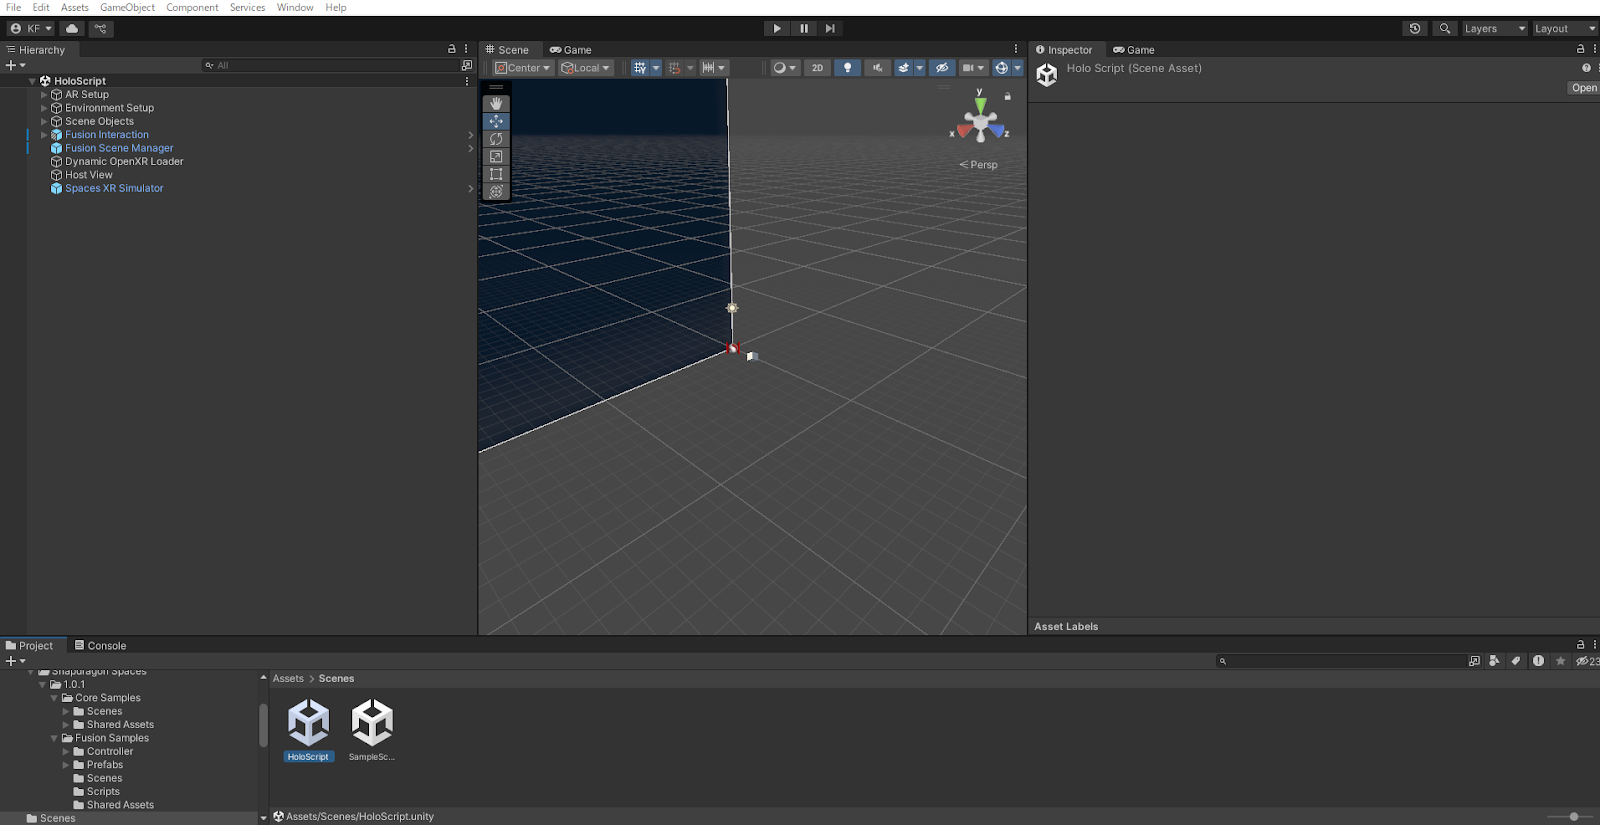The height and width of the screenshot is (825, 1600).
Task: Open the Layers dropdown
Action: [x=1494, y=29]
